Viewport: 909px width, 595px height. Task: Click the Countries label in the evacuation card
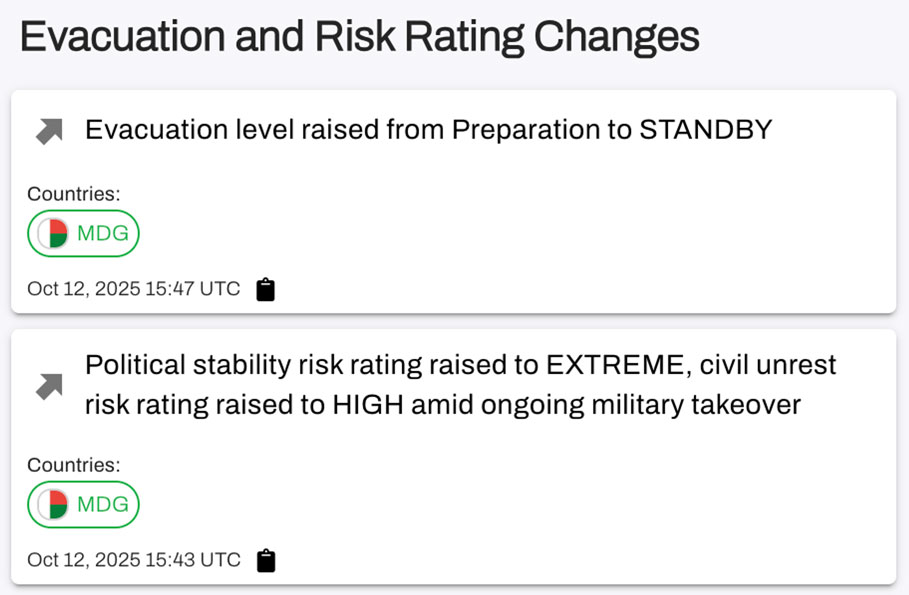pos(73,194)
